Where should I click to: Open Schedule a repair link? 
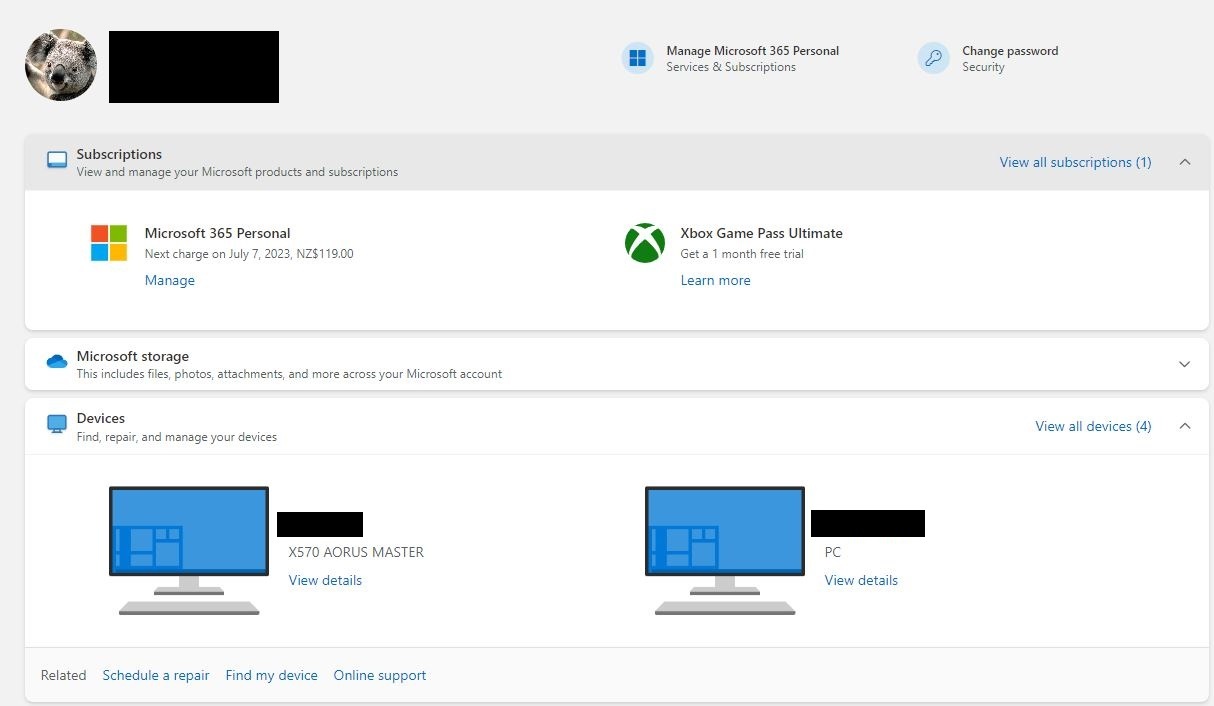pyautogui.click(x=156, y=675)
